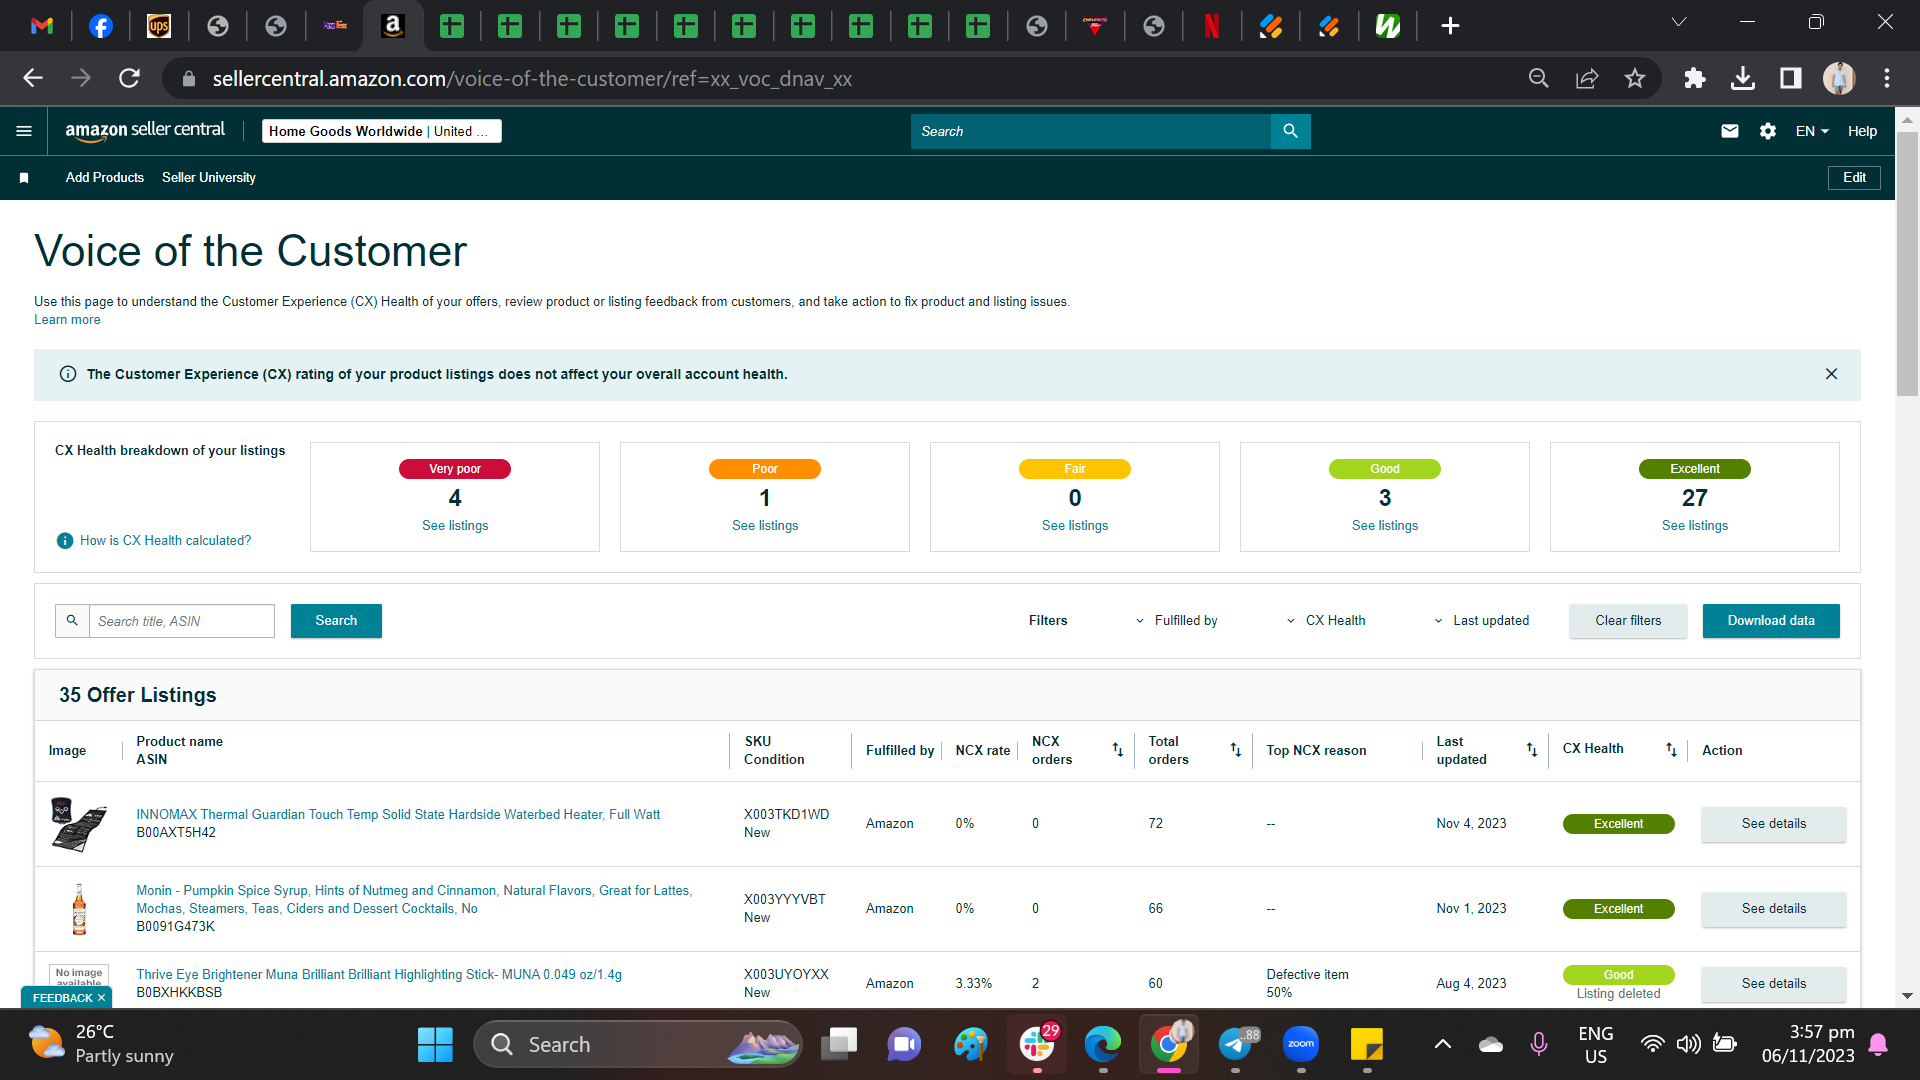Click the Seller Central top search field
The height and width of the screenshot is (1080, 1920).
pyautogui.click(x=1091, y=131)
